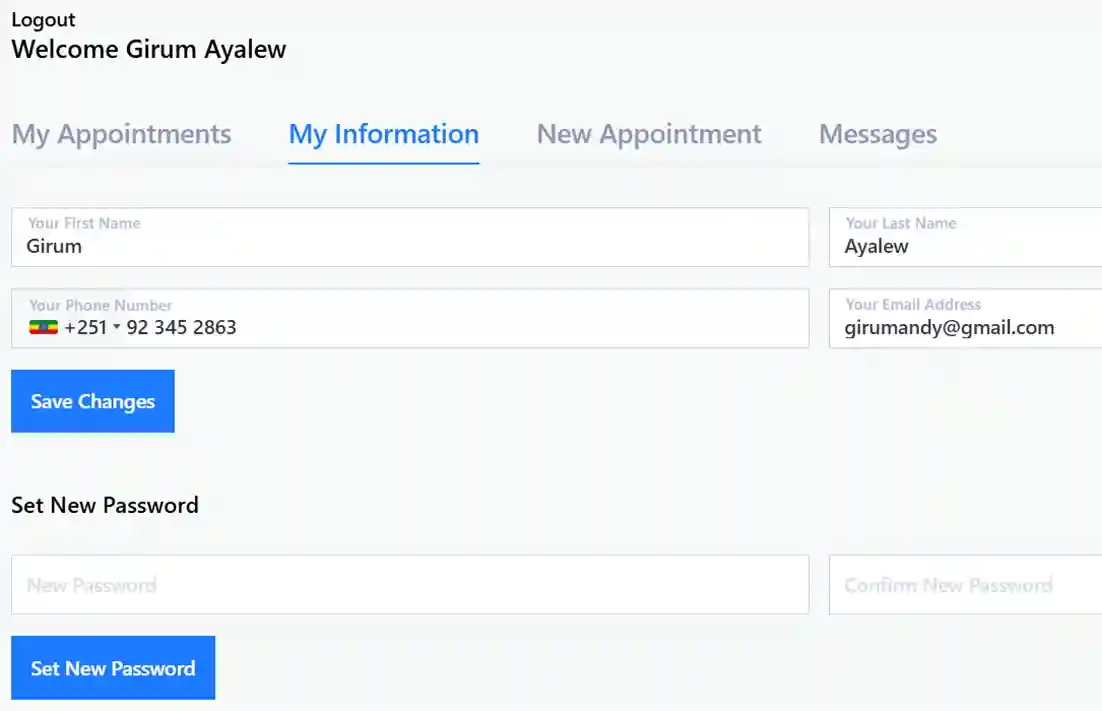Expand the +251 country code dropdown
The image size is (1102, 711).
[x=116, y=327]
